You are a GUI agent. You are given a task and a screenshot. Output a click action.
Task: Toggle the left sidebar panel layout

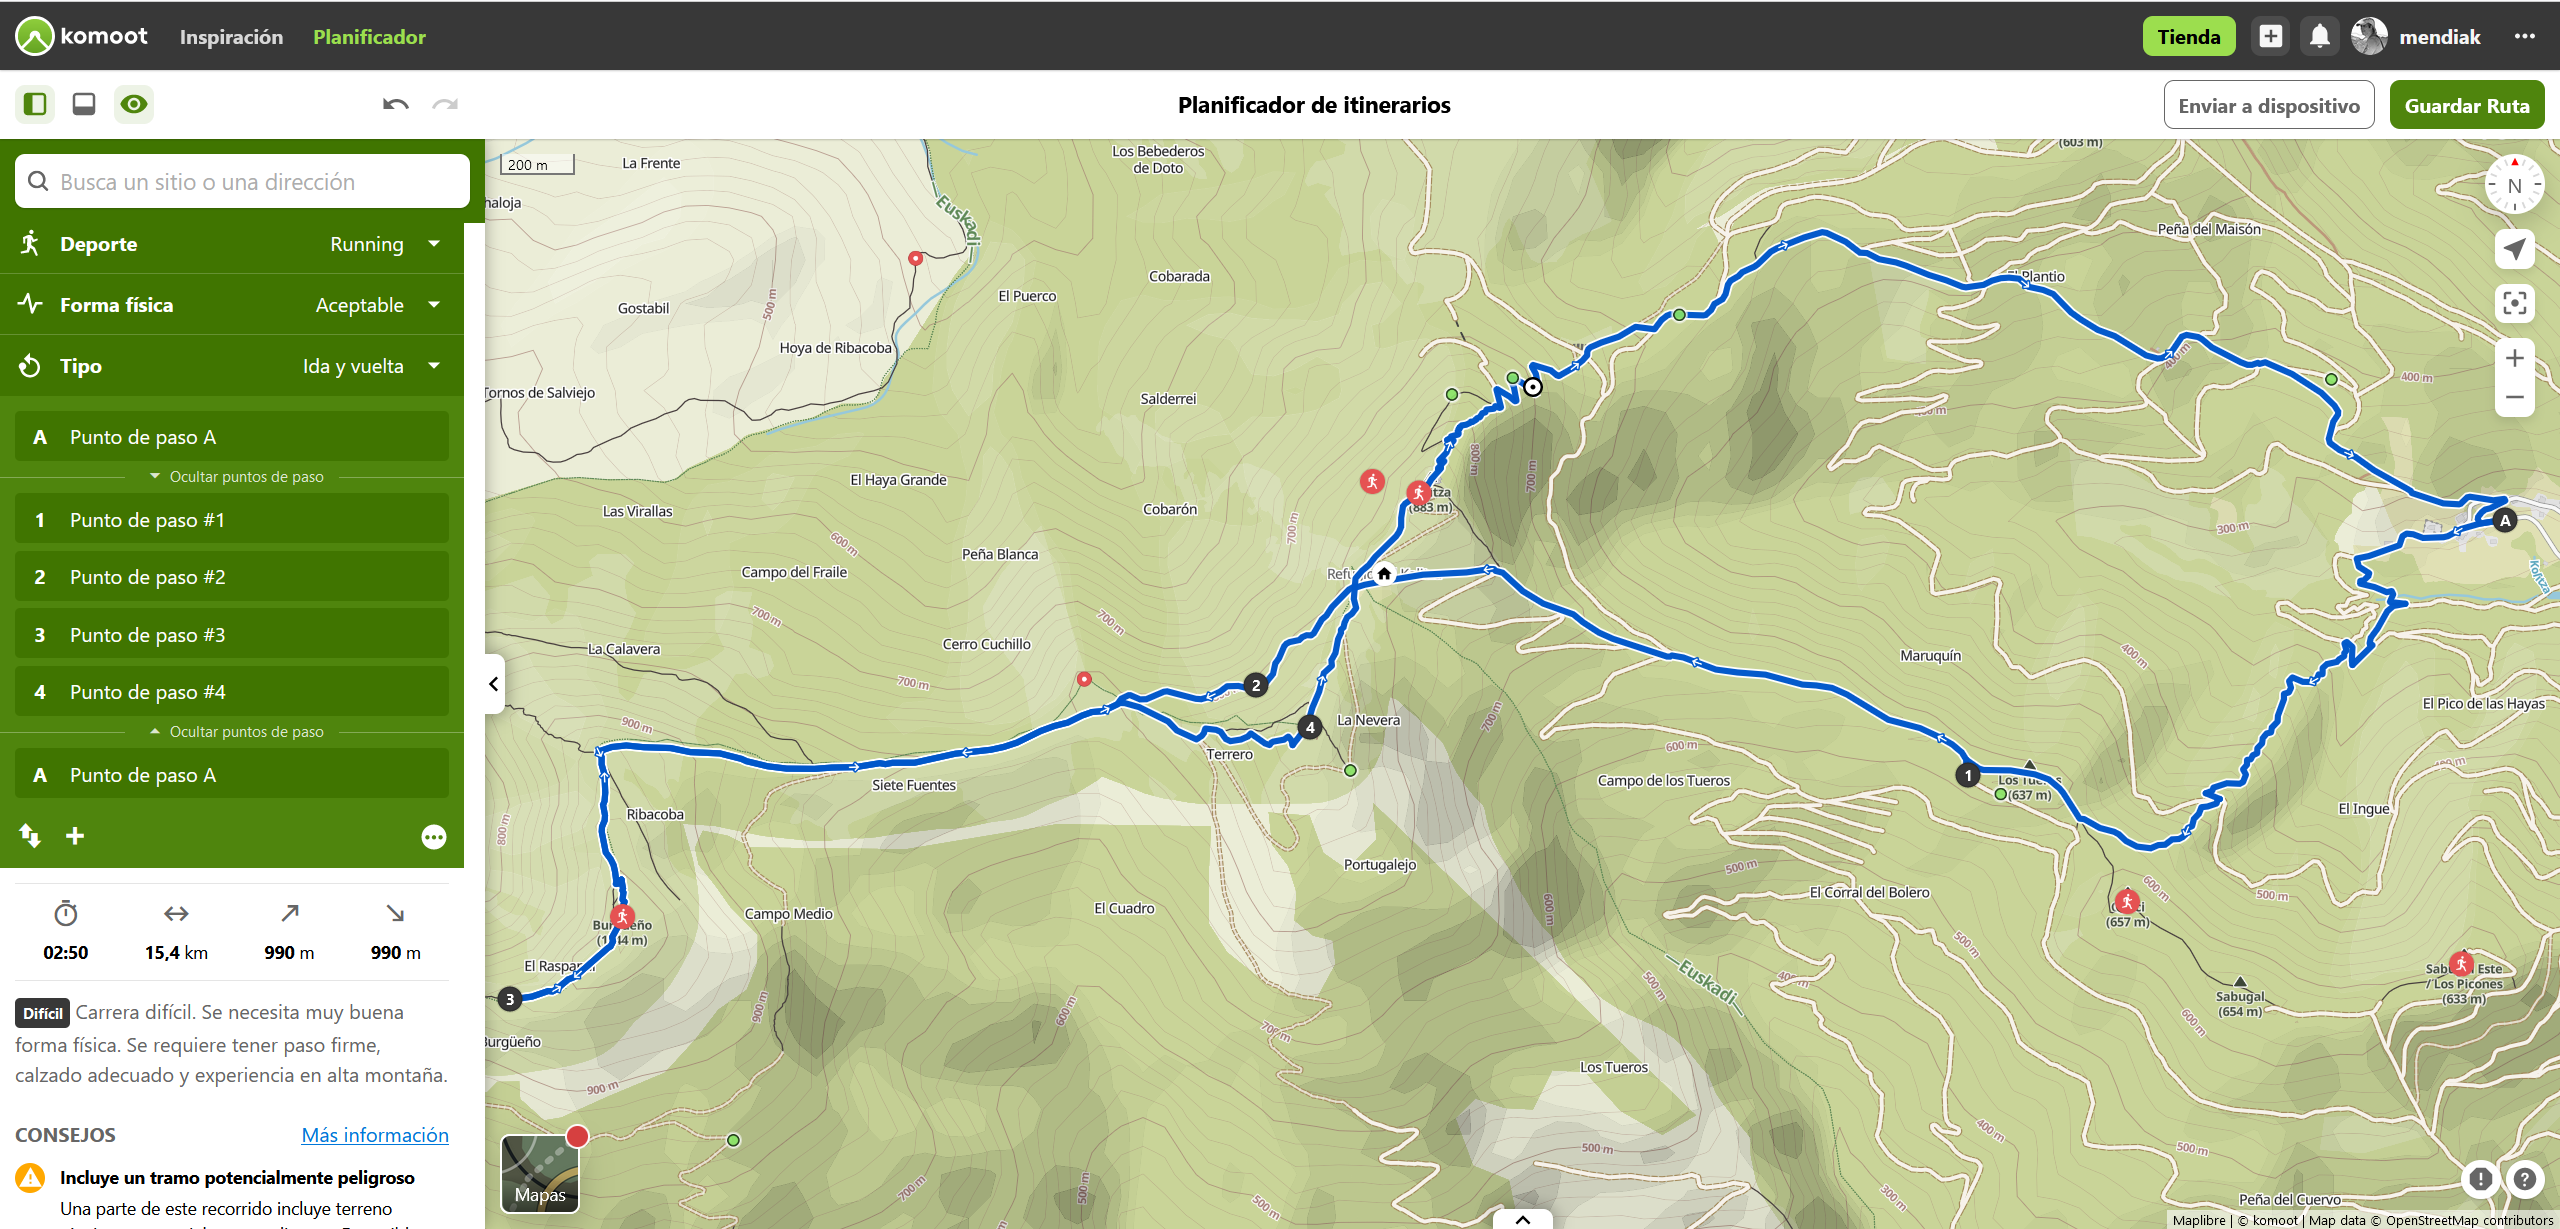point(35,104)
